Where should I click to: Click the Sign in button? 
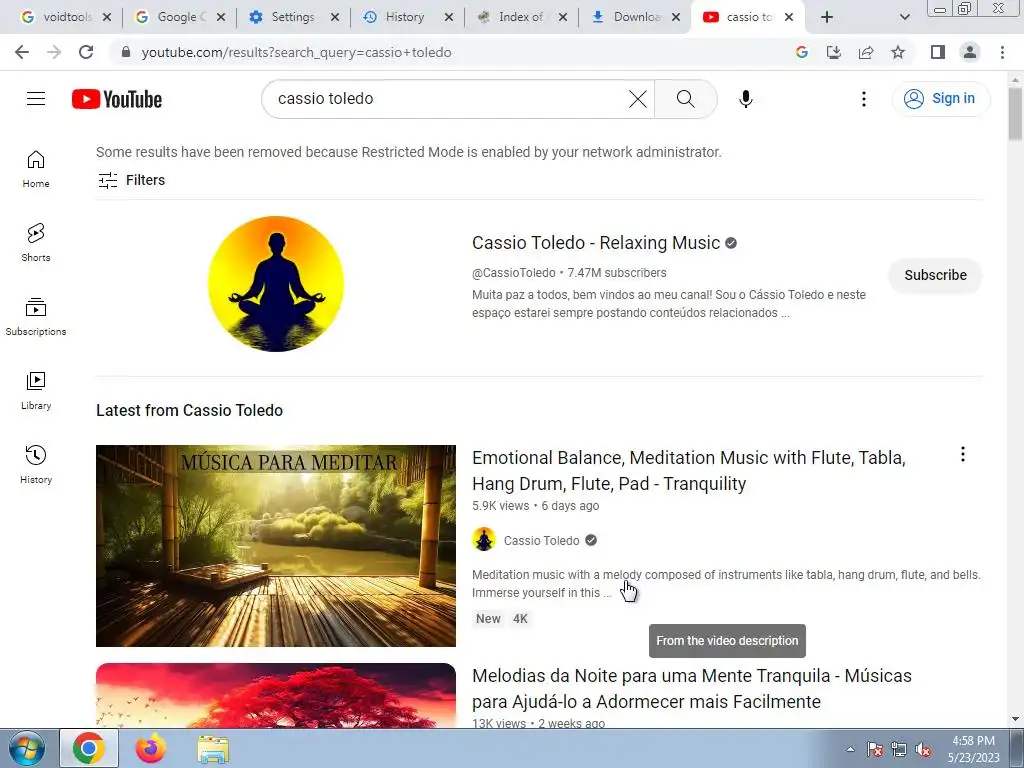[x=940, y=99]
